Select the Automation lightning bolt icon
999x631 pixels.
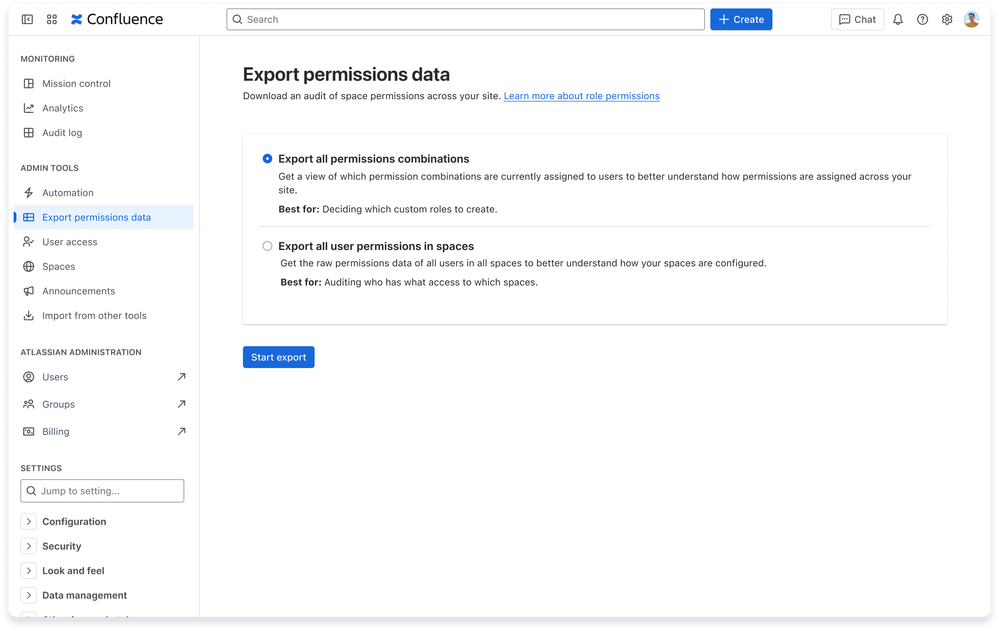click(29, 192)
